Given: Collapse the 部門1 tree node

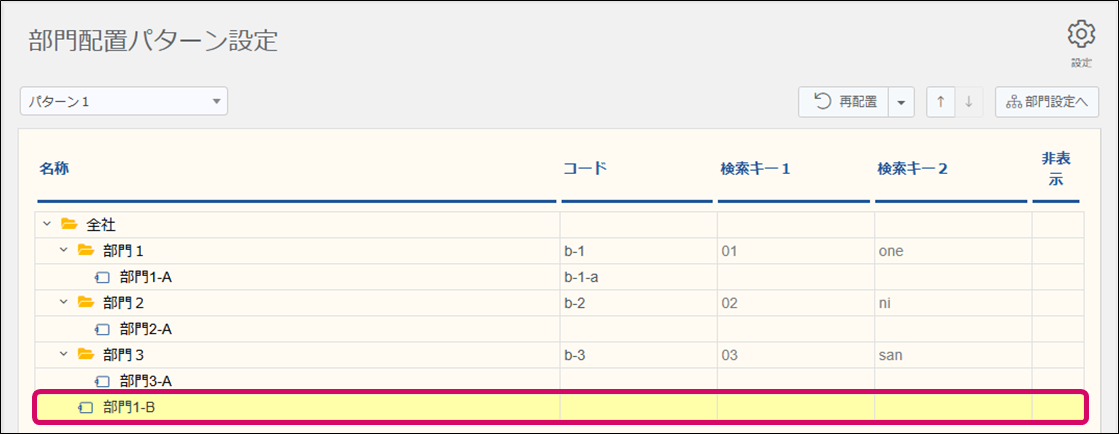Looking at the screenshot, I should pos(62,251).
